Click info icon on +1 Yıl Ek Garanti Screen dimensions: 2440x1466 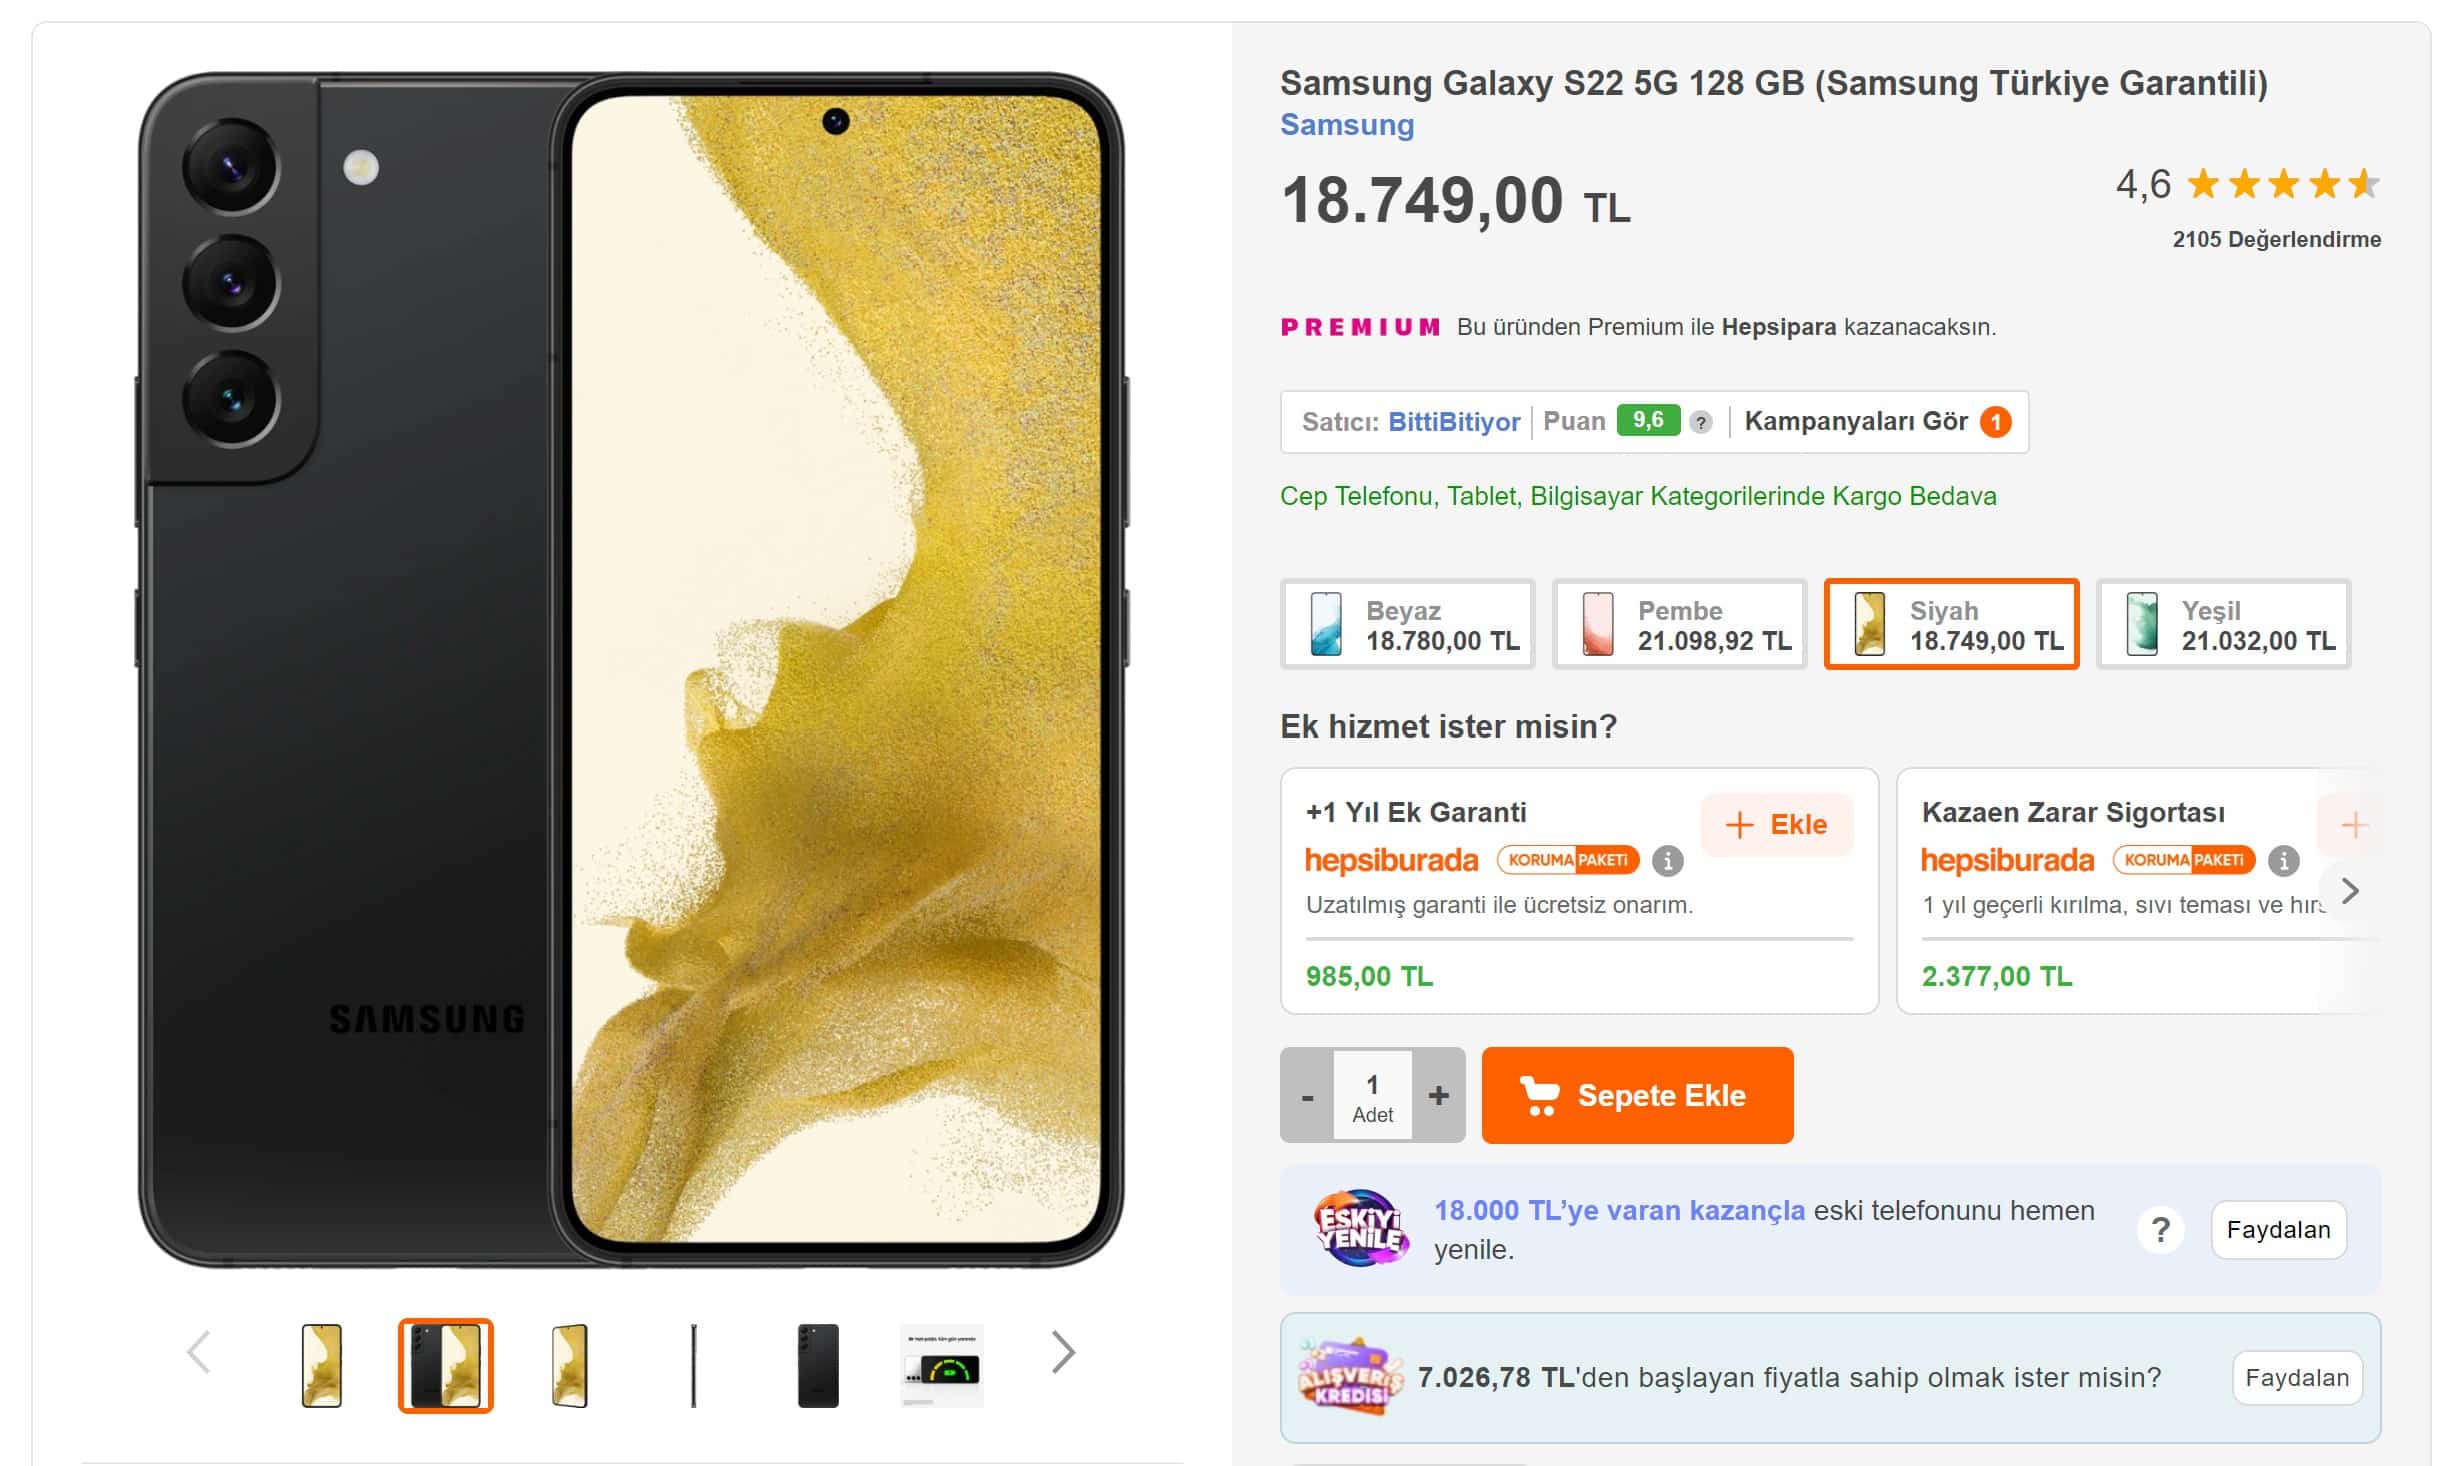[x=1667, y=860]
